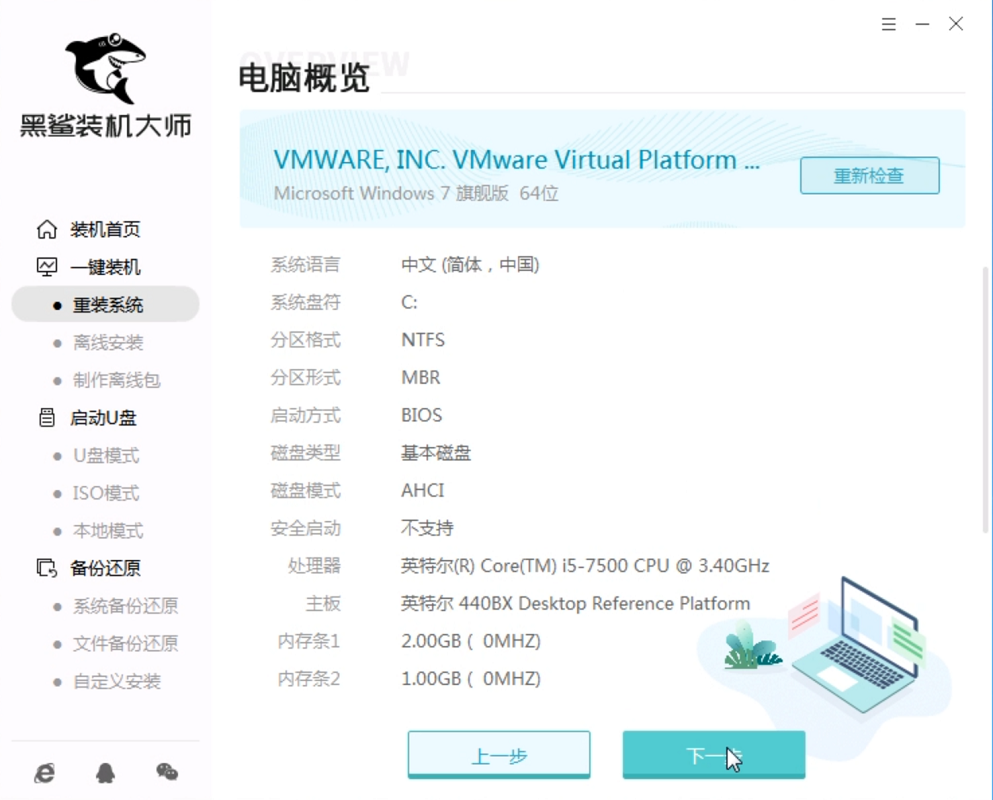The height and width of the screenshot is (800, 993).
Task: Choose 本地模式 in sidebar
Action: pos(108,531)
